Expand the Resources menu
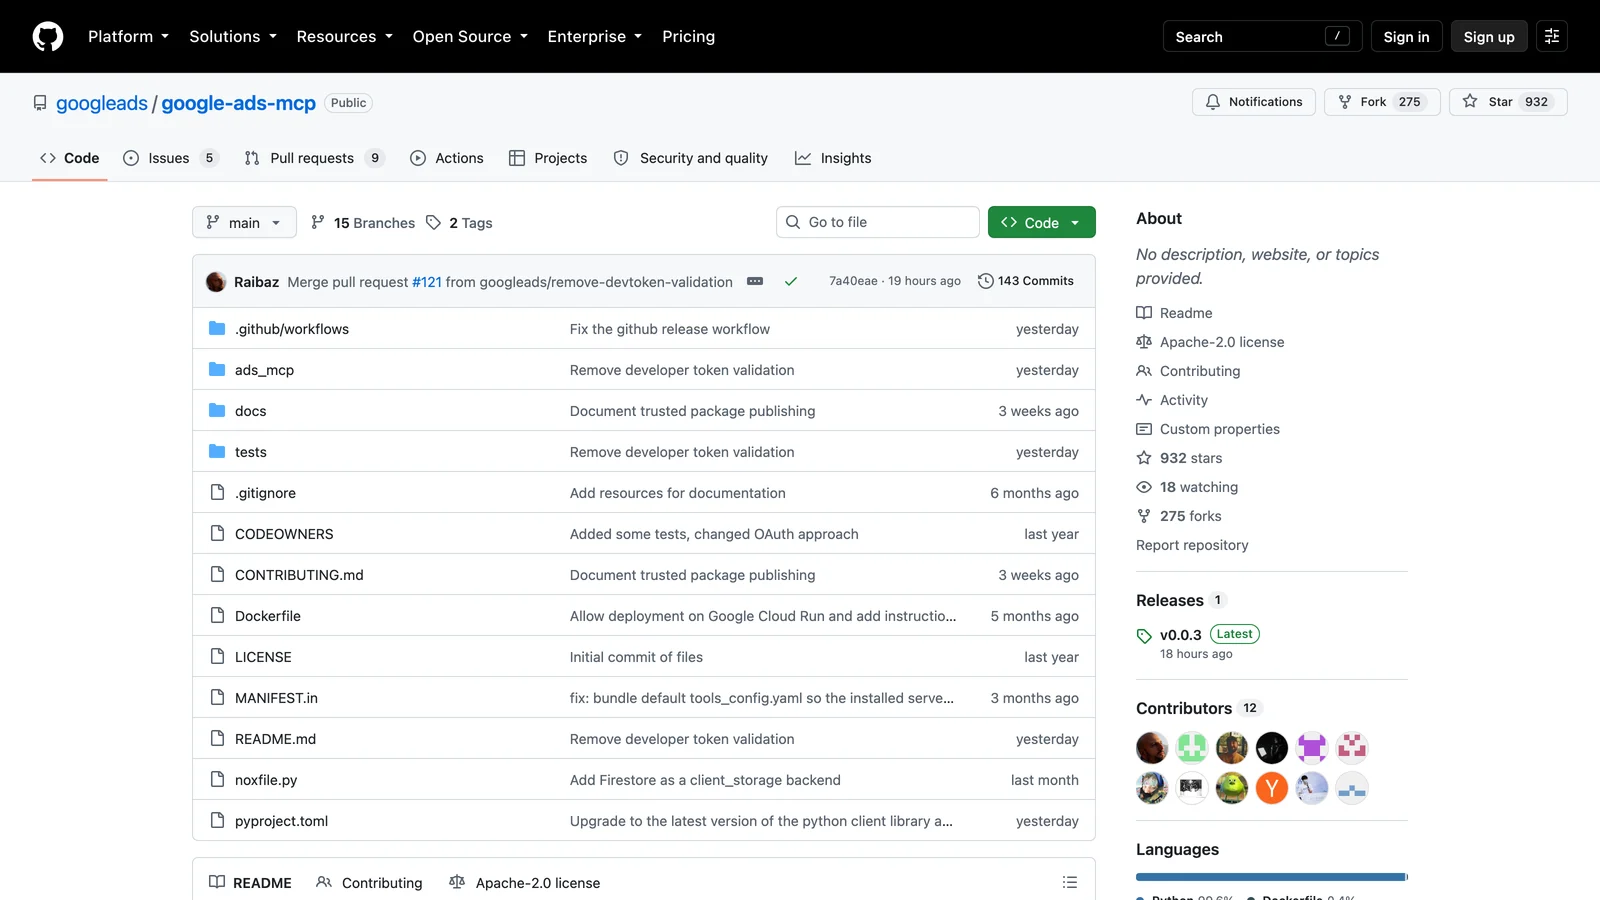This screenshot has height=900, width=1600. 344,36
